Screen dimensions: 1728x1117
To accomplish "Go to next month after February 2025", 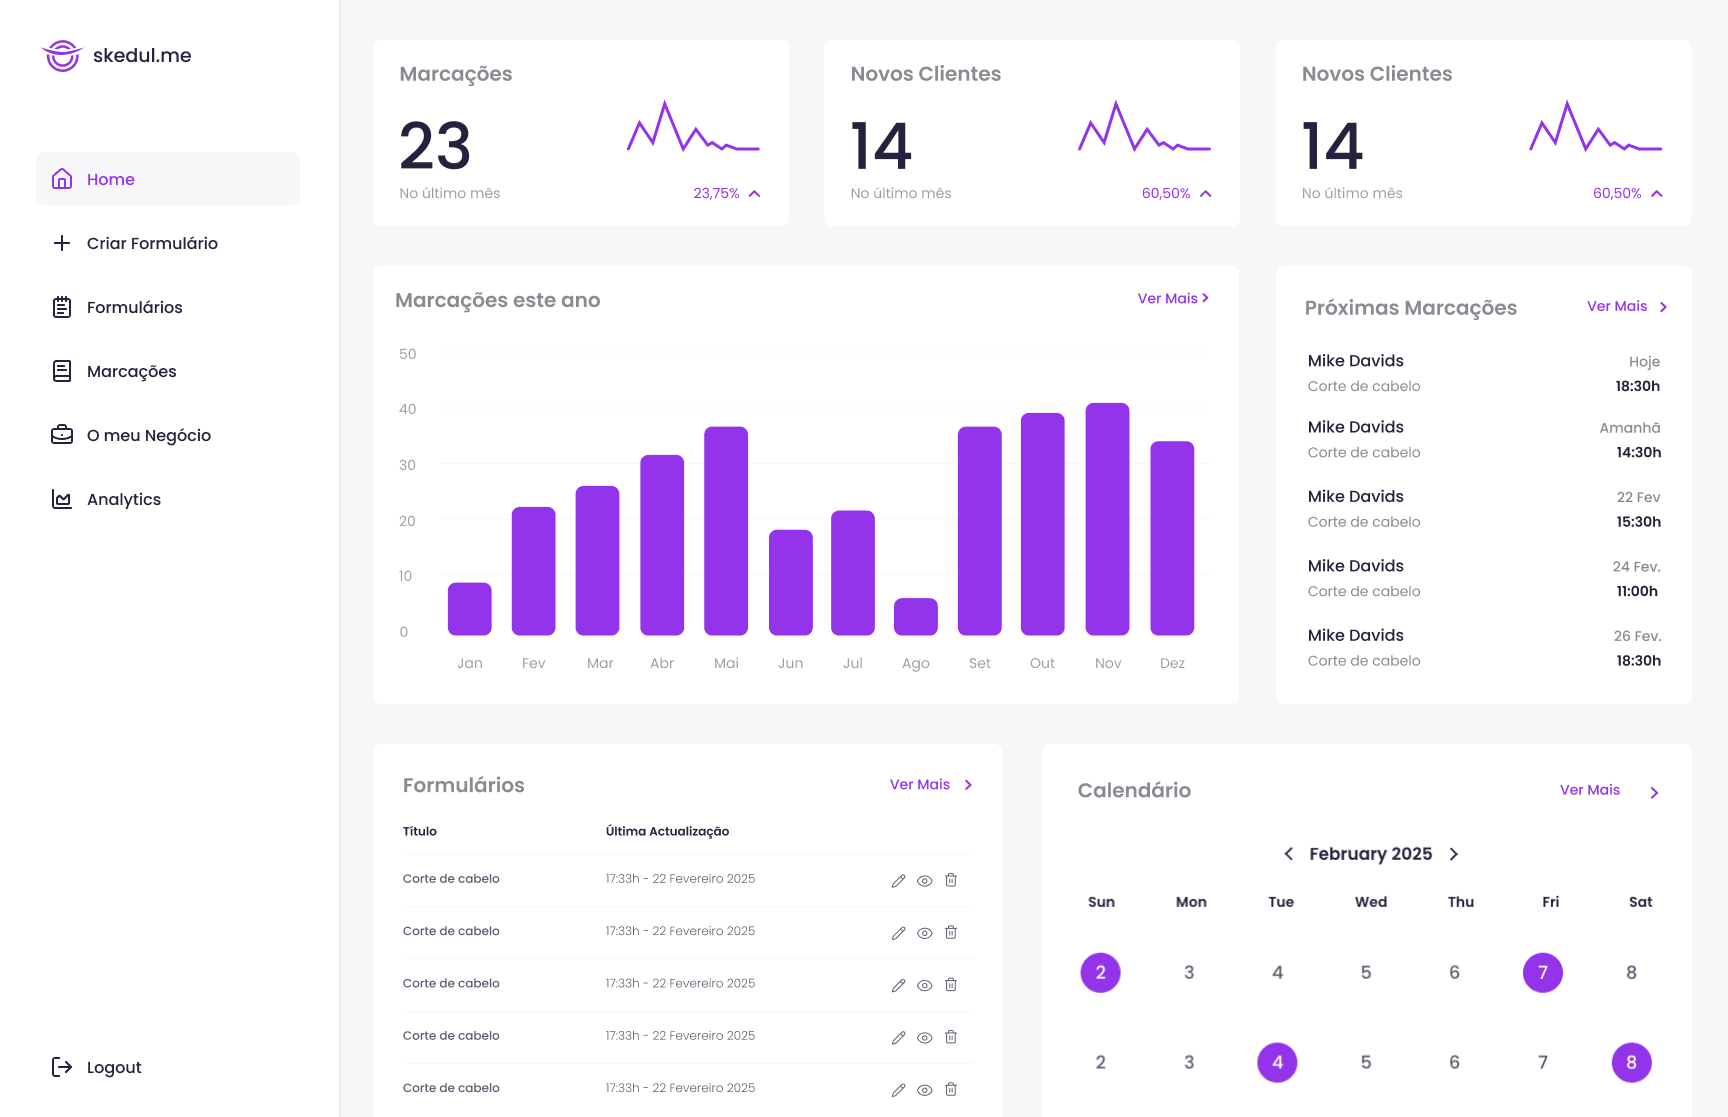I will click(1454, 854).
